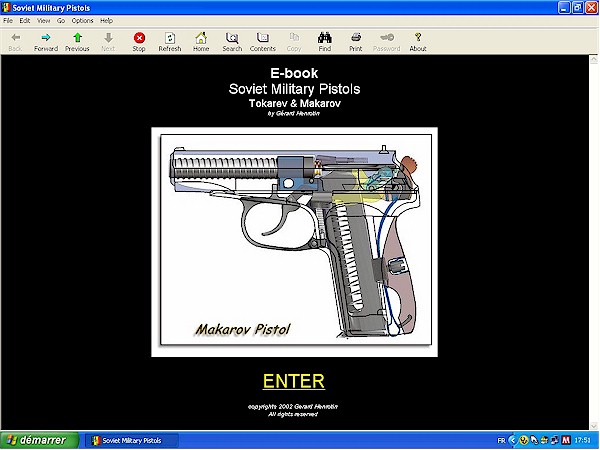Viewport: 600px width, 450px height.
Task: Click the 'Soviet Military Pistols' heading text
Action: click(x=294, y=89)
